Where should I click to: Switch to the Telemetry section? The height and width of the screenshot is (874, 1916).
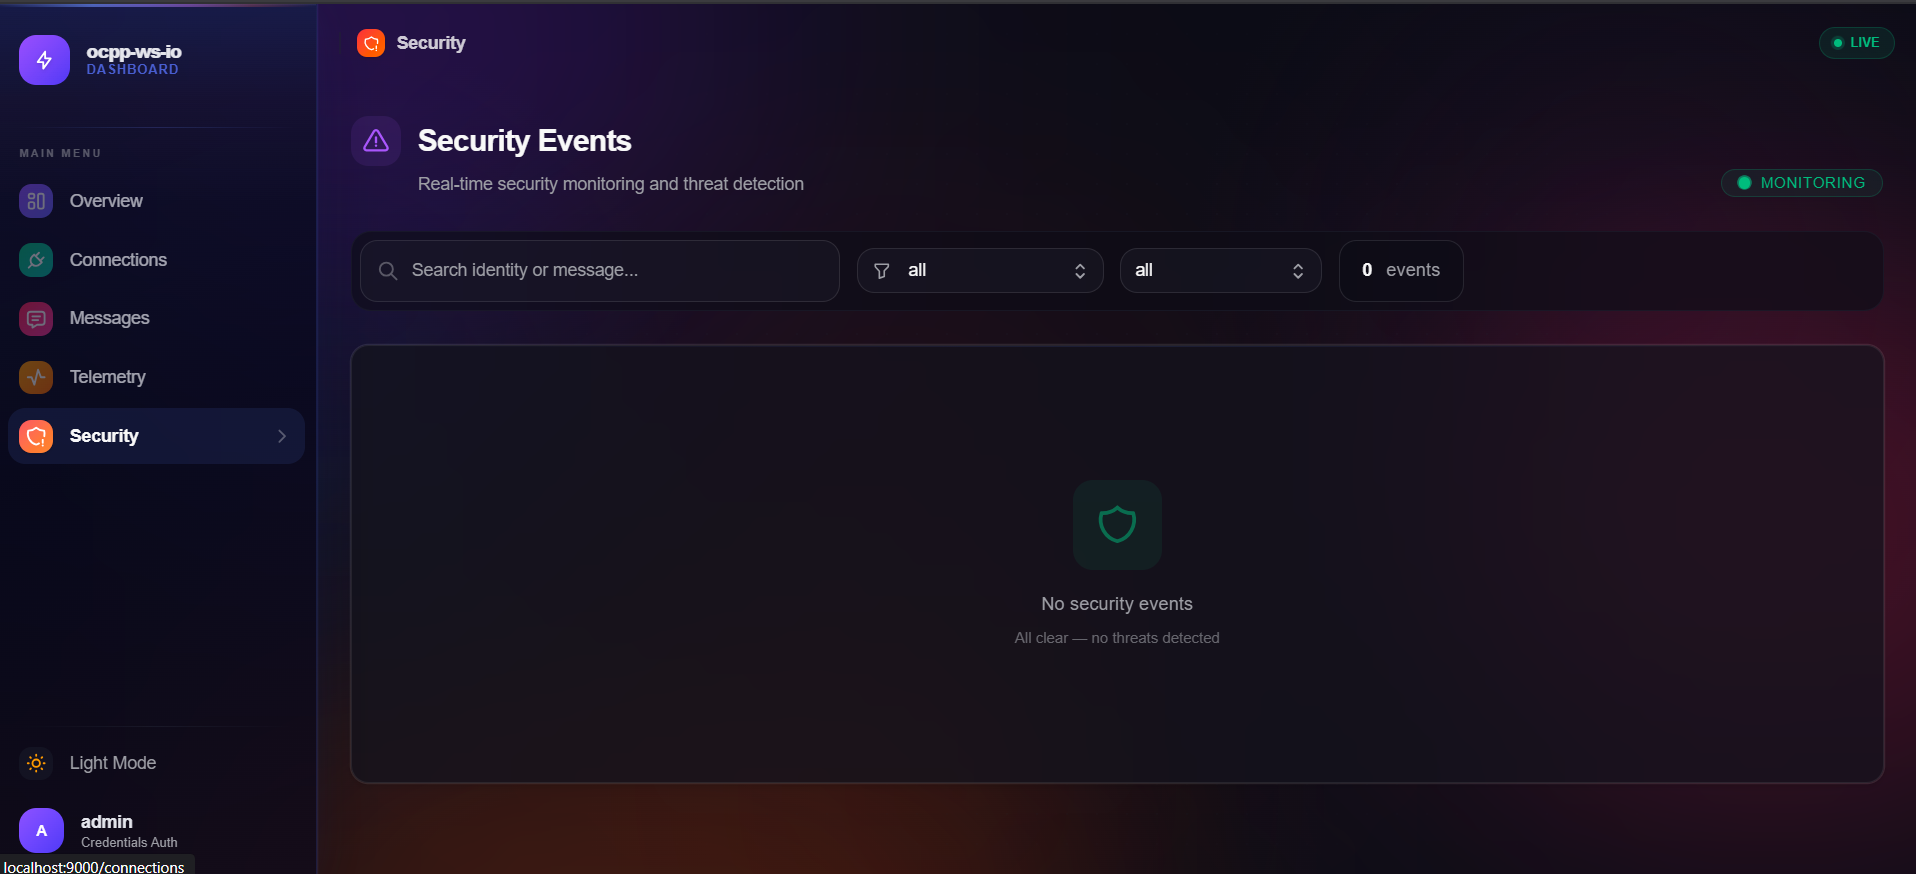point(107,377)
